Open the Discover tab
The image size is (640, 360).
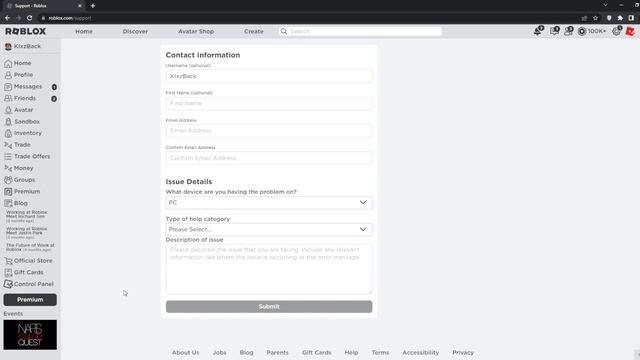click(x=135, y=31)
